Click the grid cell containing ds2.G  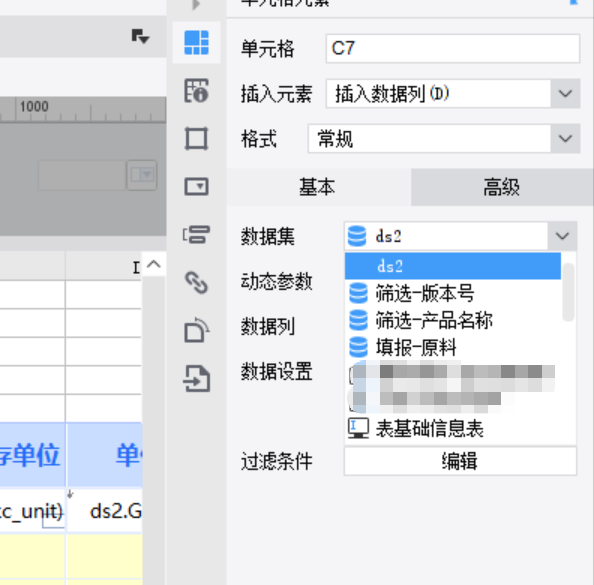[x=105, y=510]
